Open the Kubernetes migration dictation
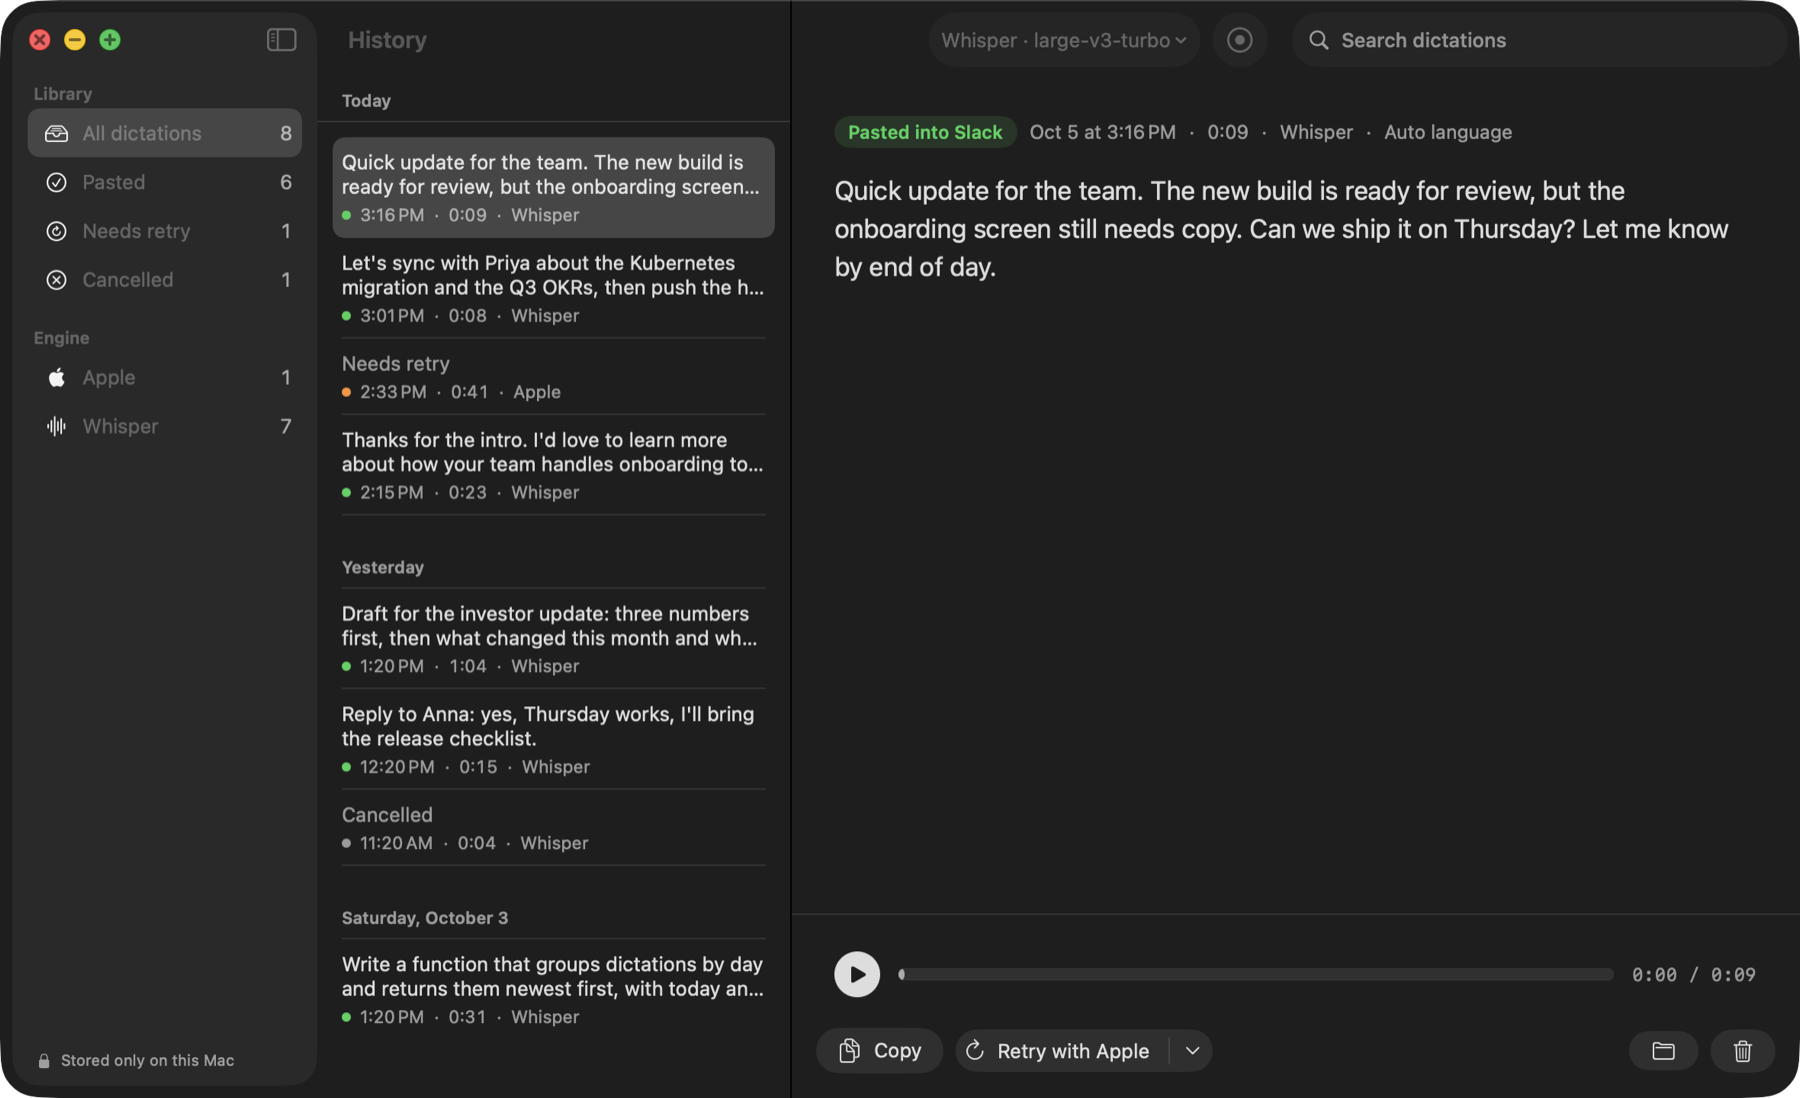The image size is (1800, 1098). tap(553, 288)
